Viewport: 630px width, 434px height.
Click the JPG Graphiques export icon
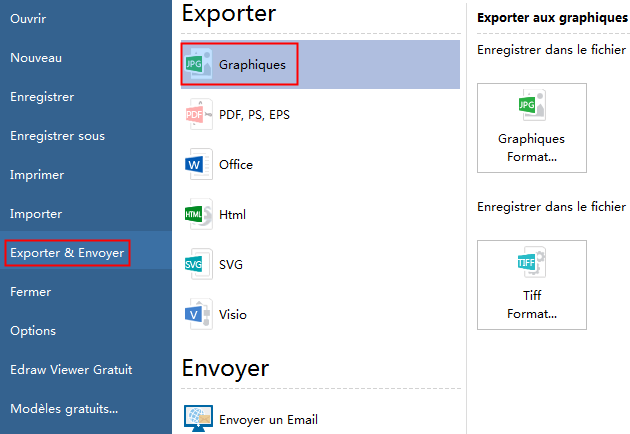point(198,64)
